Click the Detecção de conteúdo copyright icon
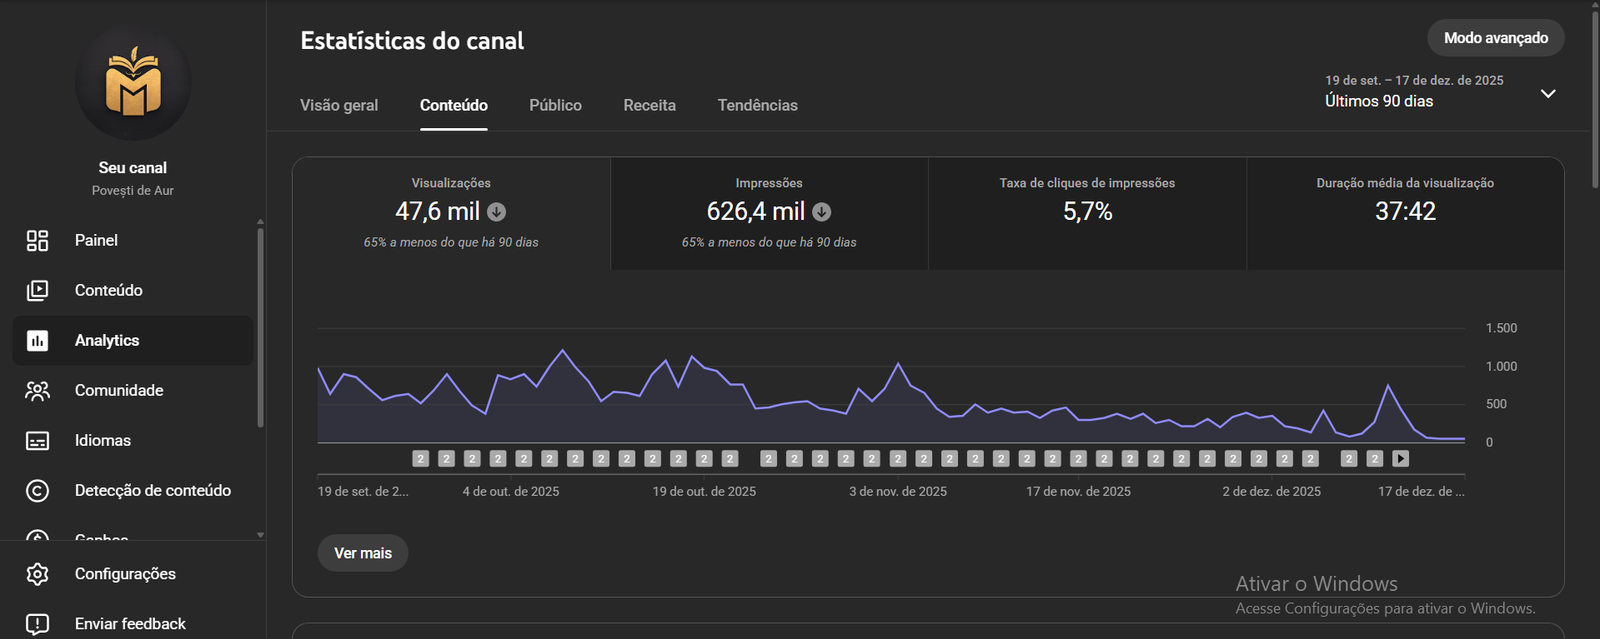1600x639 pixels. pos(37,491)
